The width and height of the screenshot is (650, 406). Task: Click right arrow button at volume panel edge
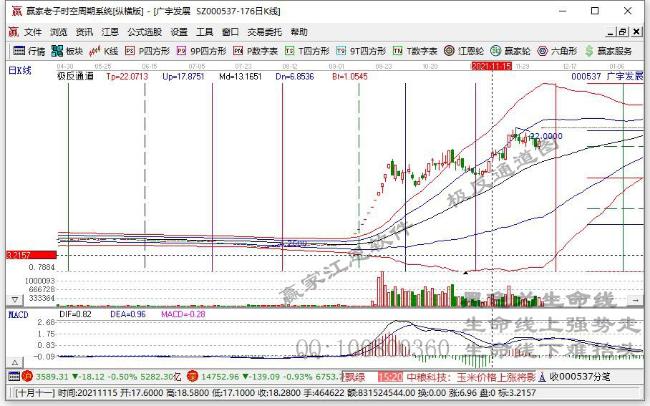coord(635,299)
